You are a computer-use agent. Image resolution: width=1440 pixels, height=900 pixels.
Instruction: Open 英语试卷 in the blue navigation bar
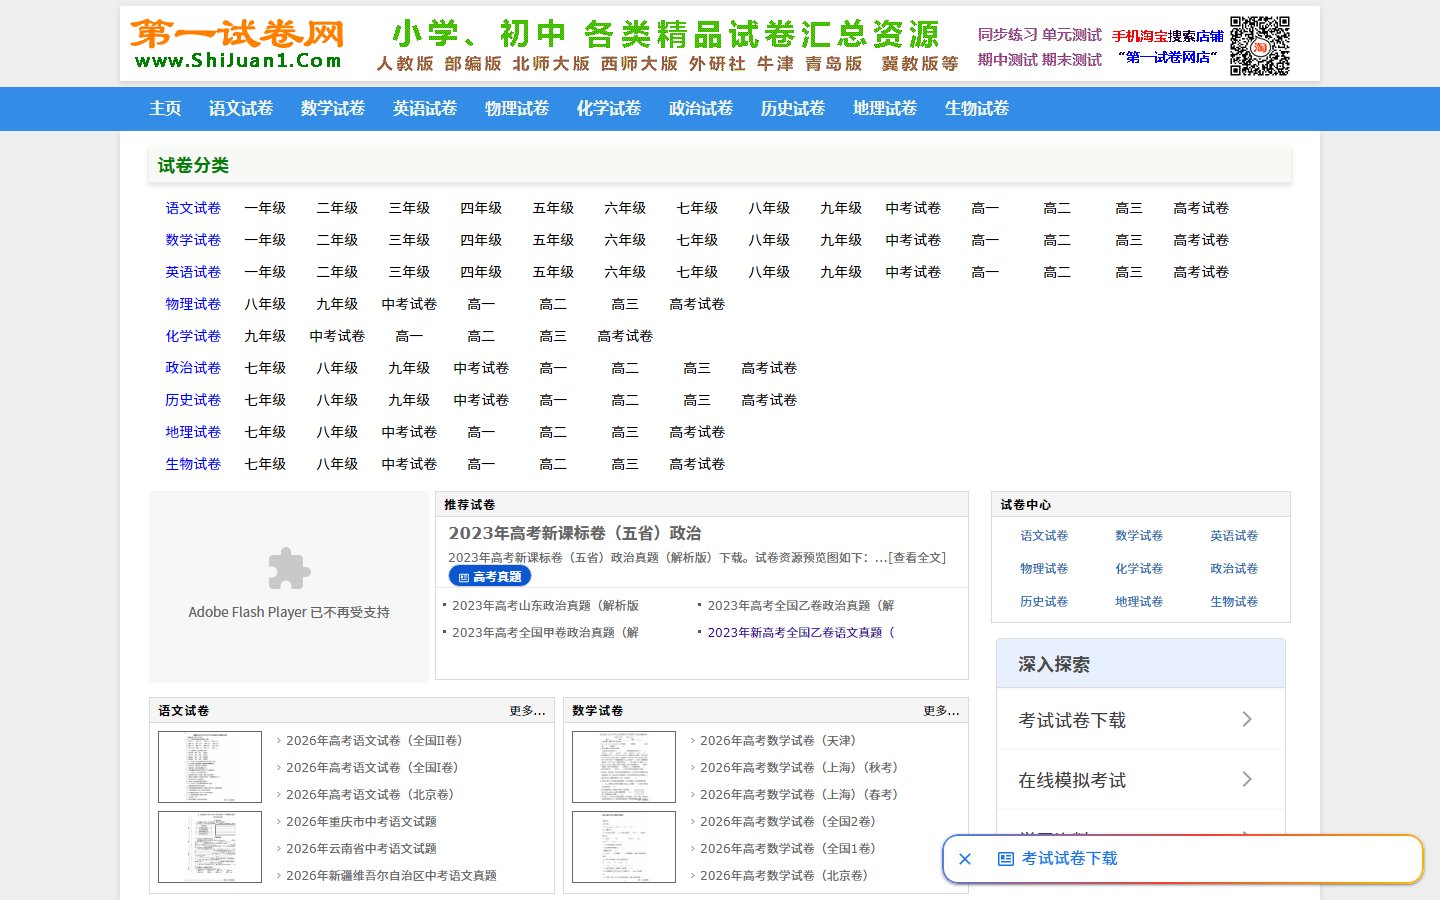[x=425, y=108]
